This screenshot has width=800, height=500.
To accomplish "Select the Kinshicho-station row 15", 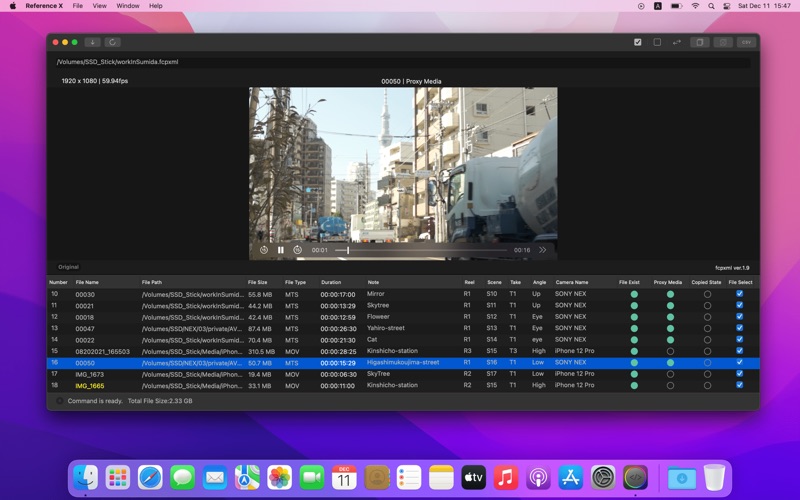I will [x=390, y=351].
